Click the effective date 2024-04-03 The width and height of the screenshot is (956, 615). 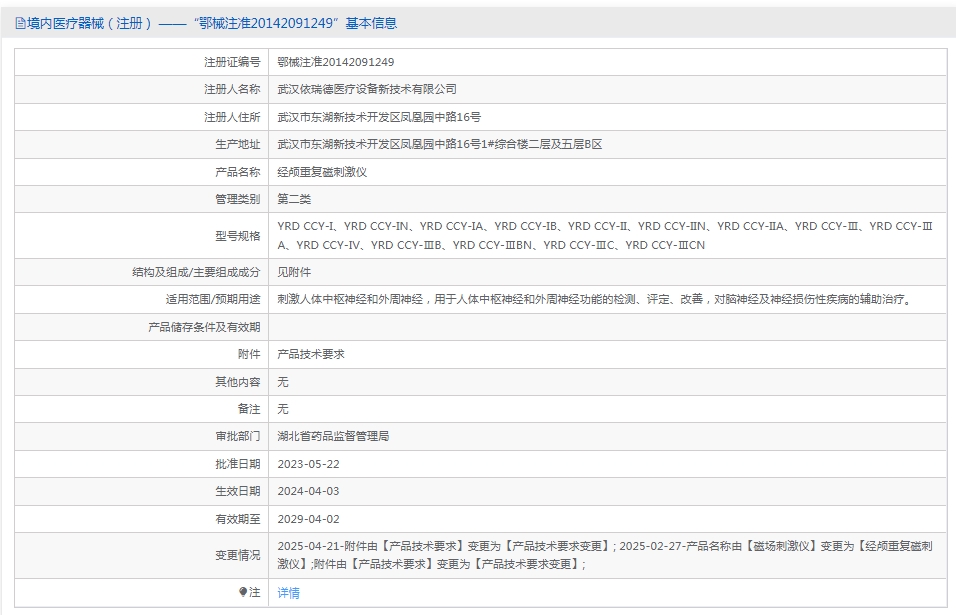click(309, 491)
